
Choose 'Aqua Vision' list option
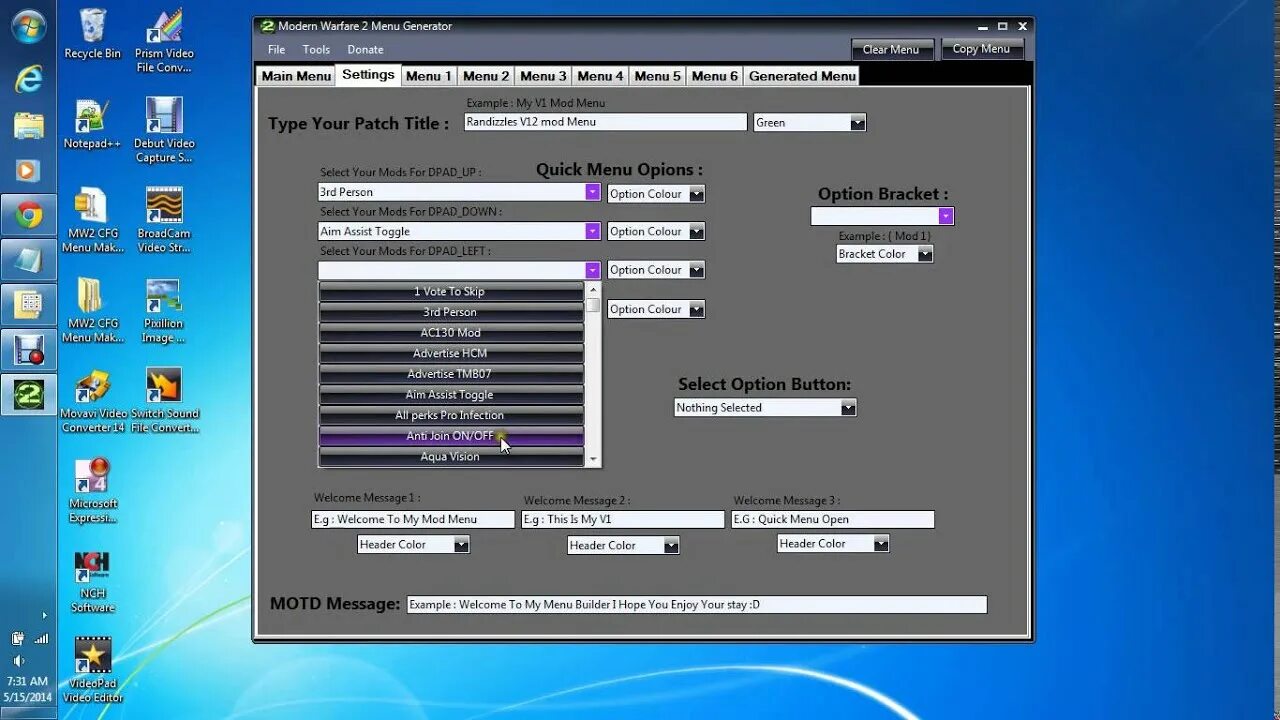click(x=451, y=456)
